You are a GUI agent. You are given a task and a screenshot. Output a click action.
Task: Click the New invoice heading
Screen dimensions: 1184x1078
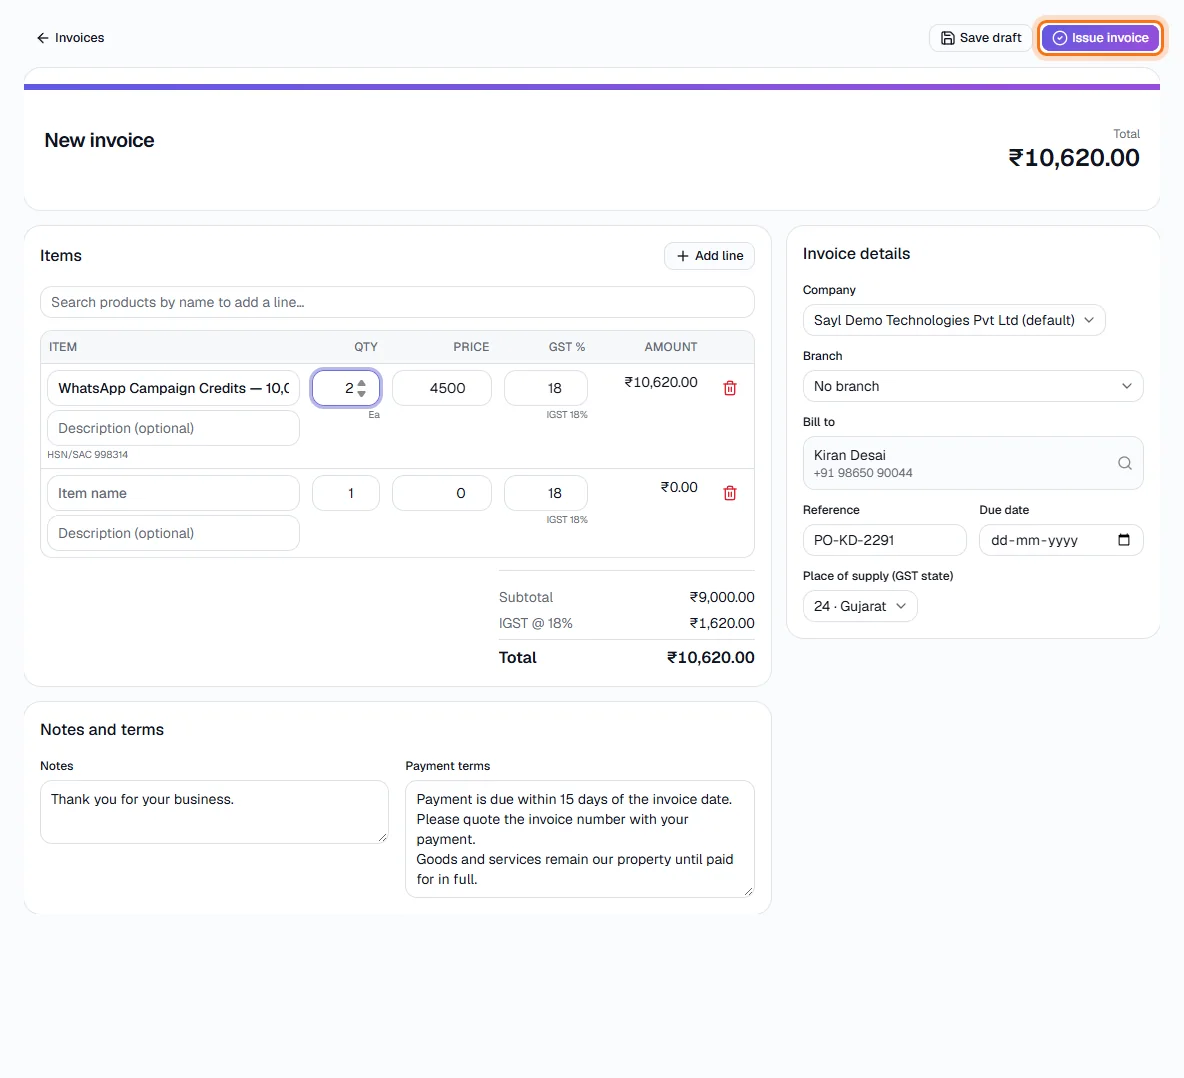99,140
